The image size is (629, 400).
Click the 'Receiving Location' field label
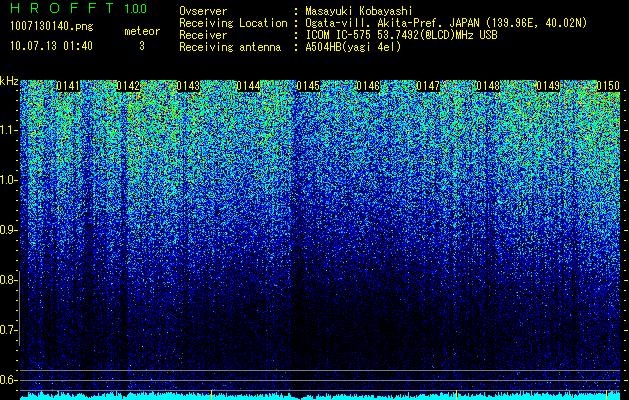click(233, 23)
